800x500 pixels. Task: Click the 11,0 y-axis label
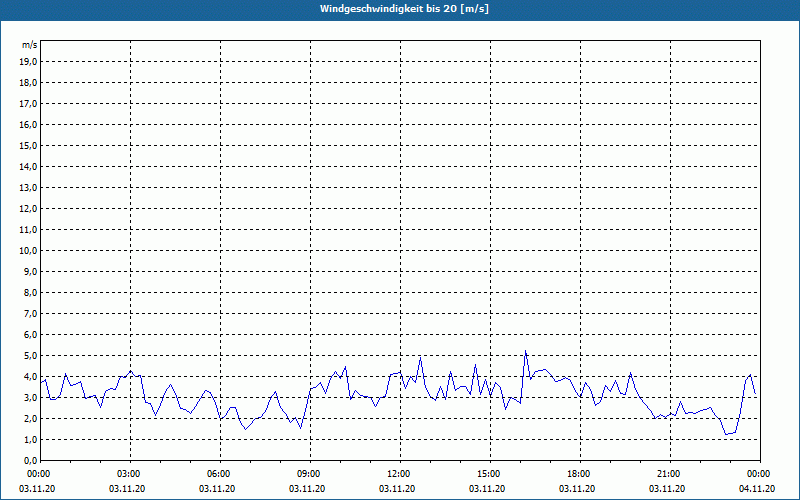tap(29, 230)
